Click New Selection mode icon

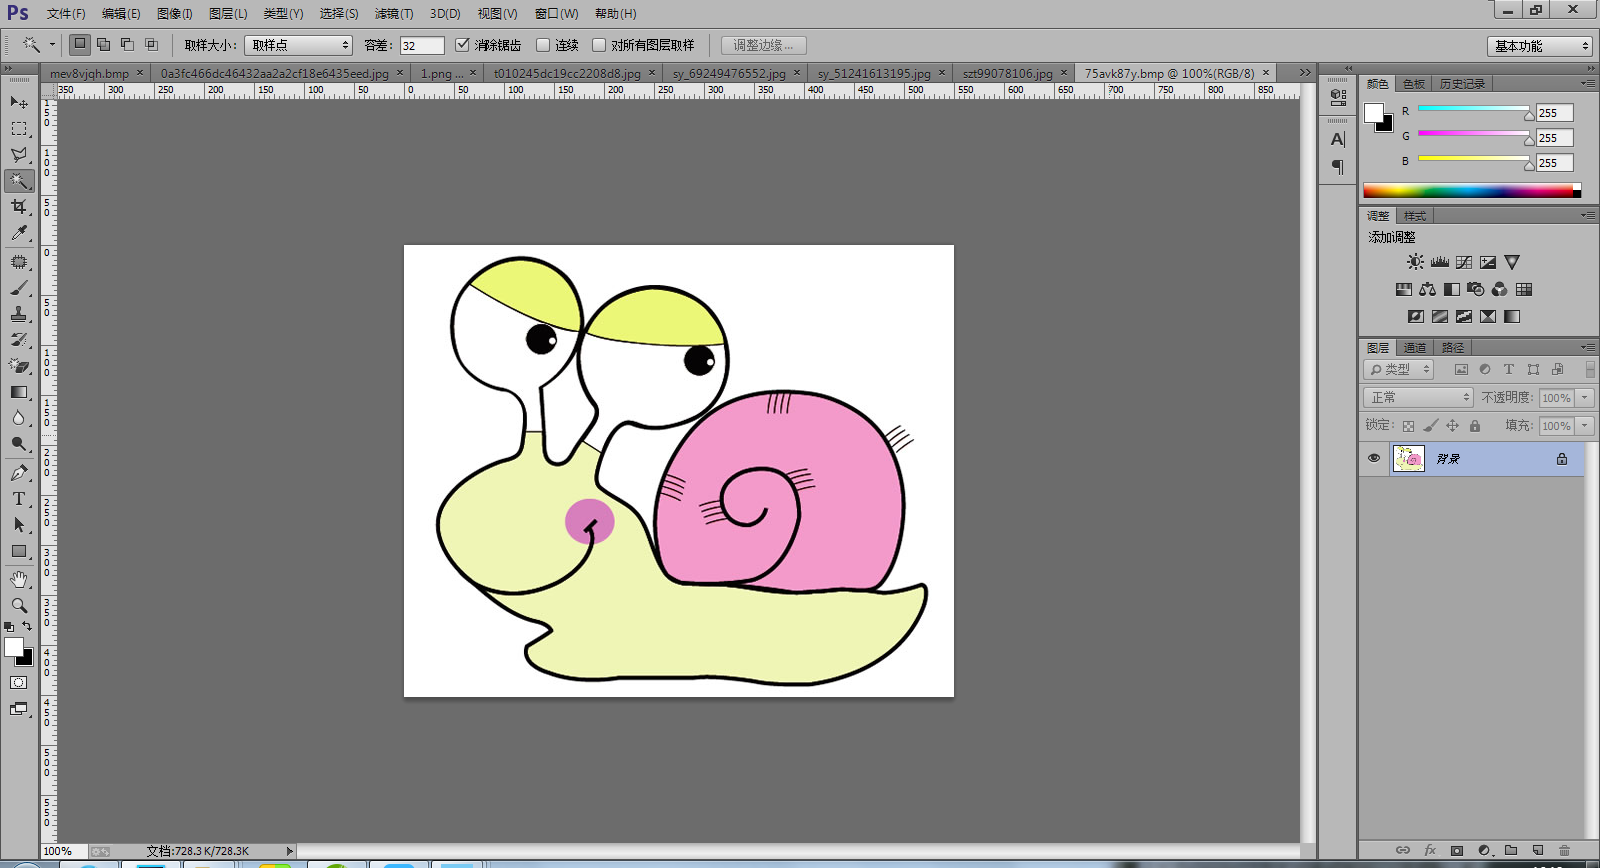pos(79,44)
